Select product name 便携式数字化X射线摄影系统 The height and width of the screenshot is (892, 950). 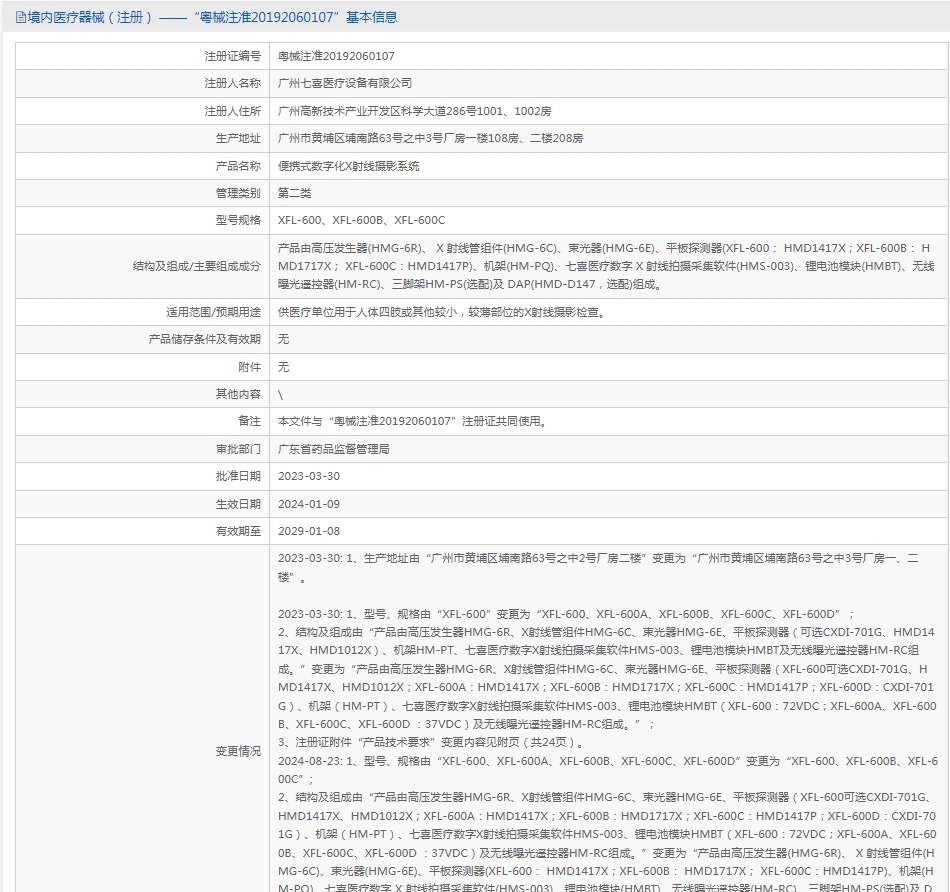coord(348,166)
